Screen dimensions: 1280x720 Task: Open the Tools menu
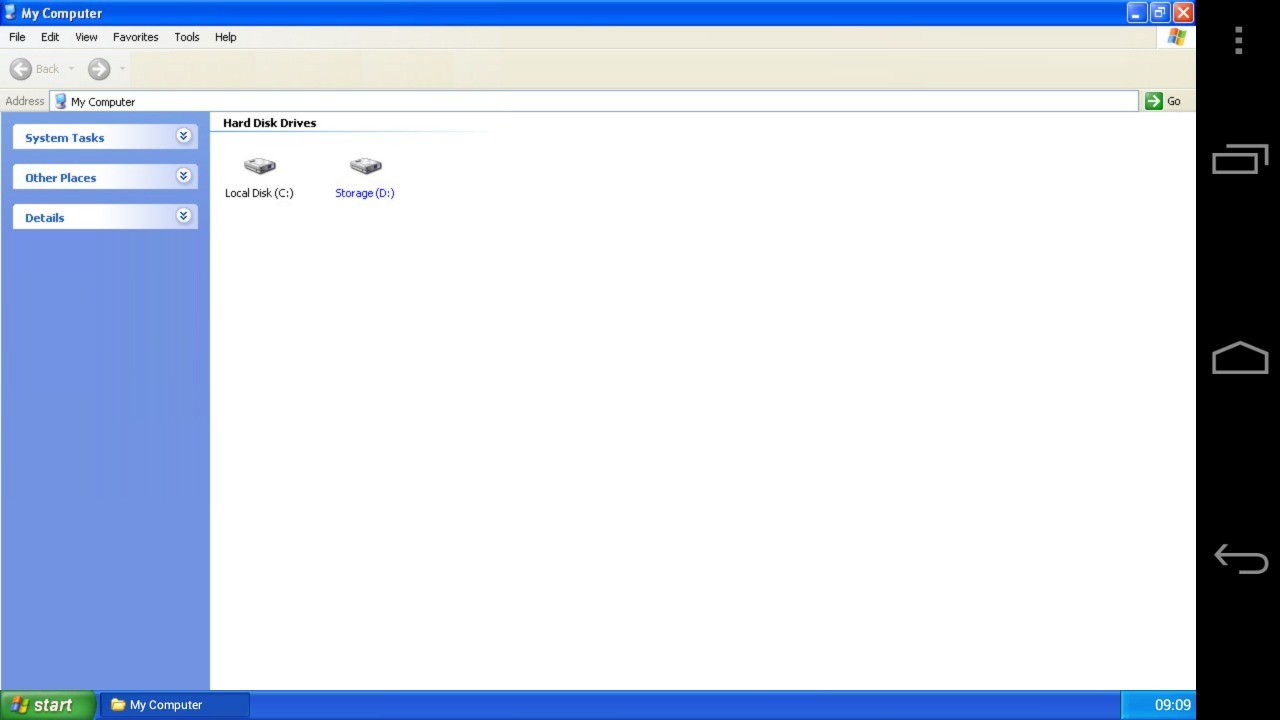[186, 37]
